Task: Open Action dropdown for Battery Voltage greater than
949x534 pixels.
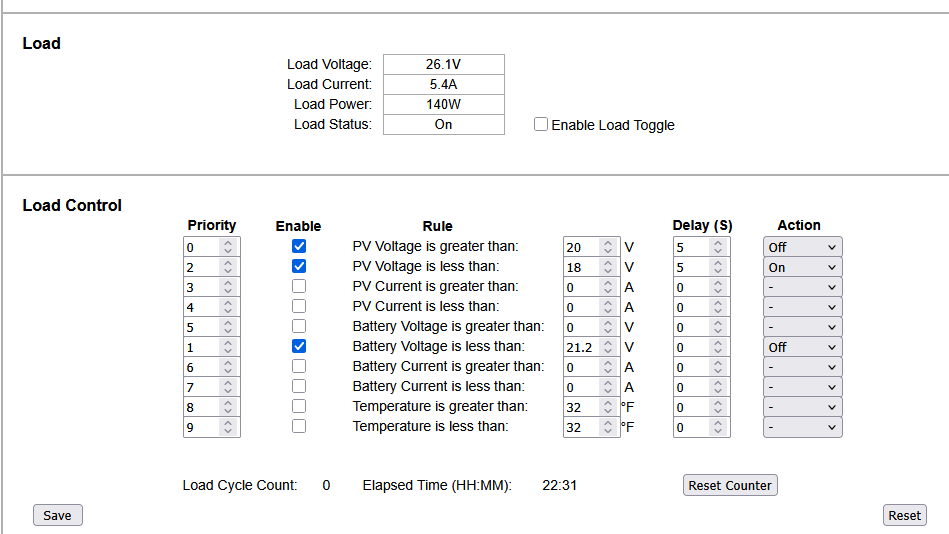Action: [x=803, y=327]
